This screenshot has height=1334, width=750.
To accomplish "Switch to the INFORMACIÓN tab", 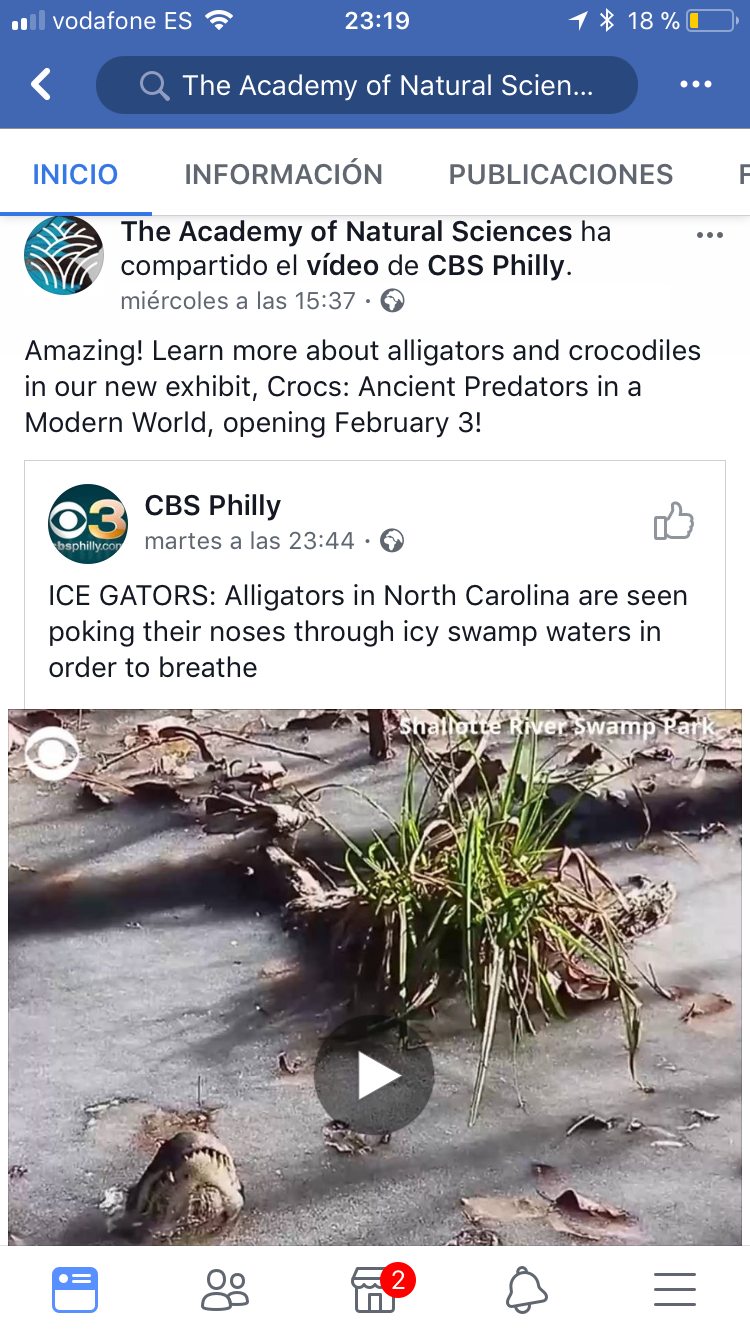I will tap(283, 174).
